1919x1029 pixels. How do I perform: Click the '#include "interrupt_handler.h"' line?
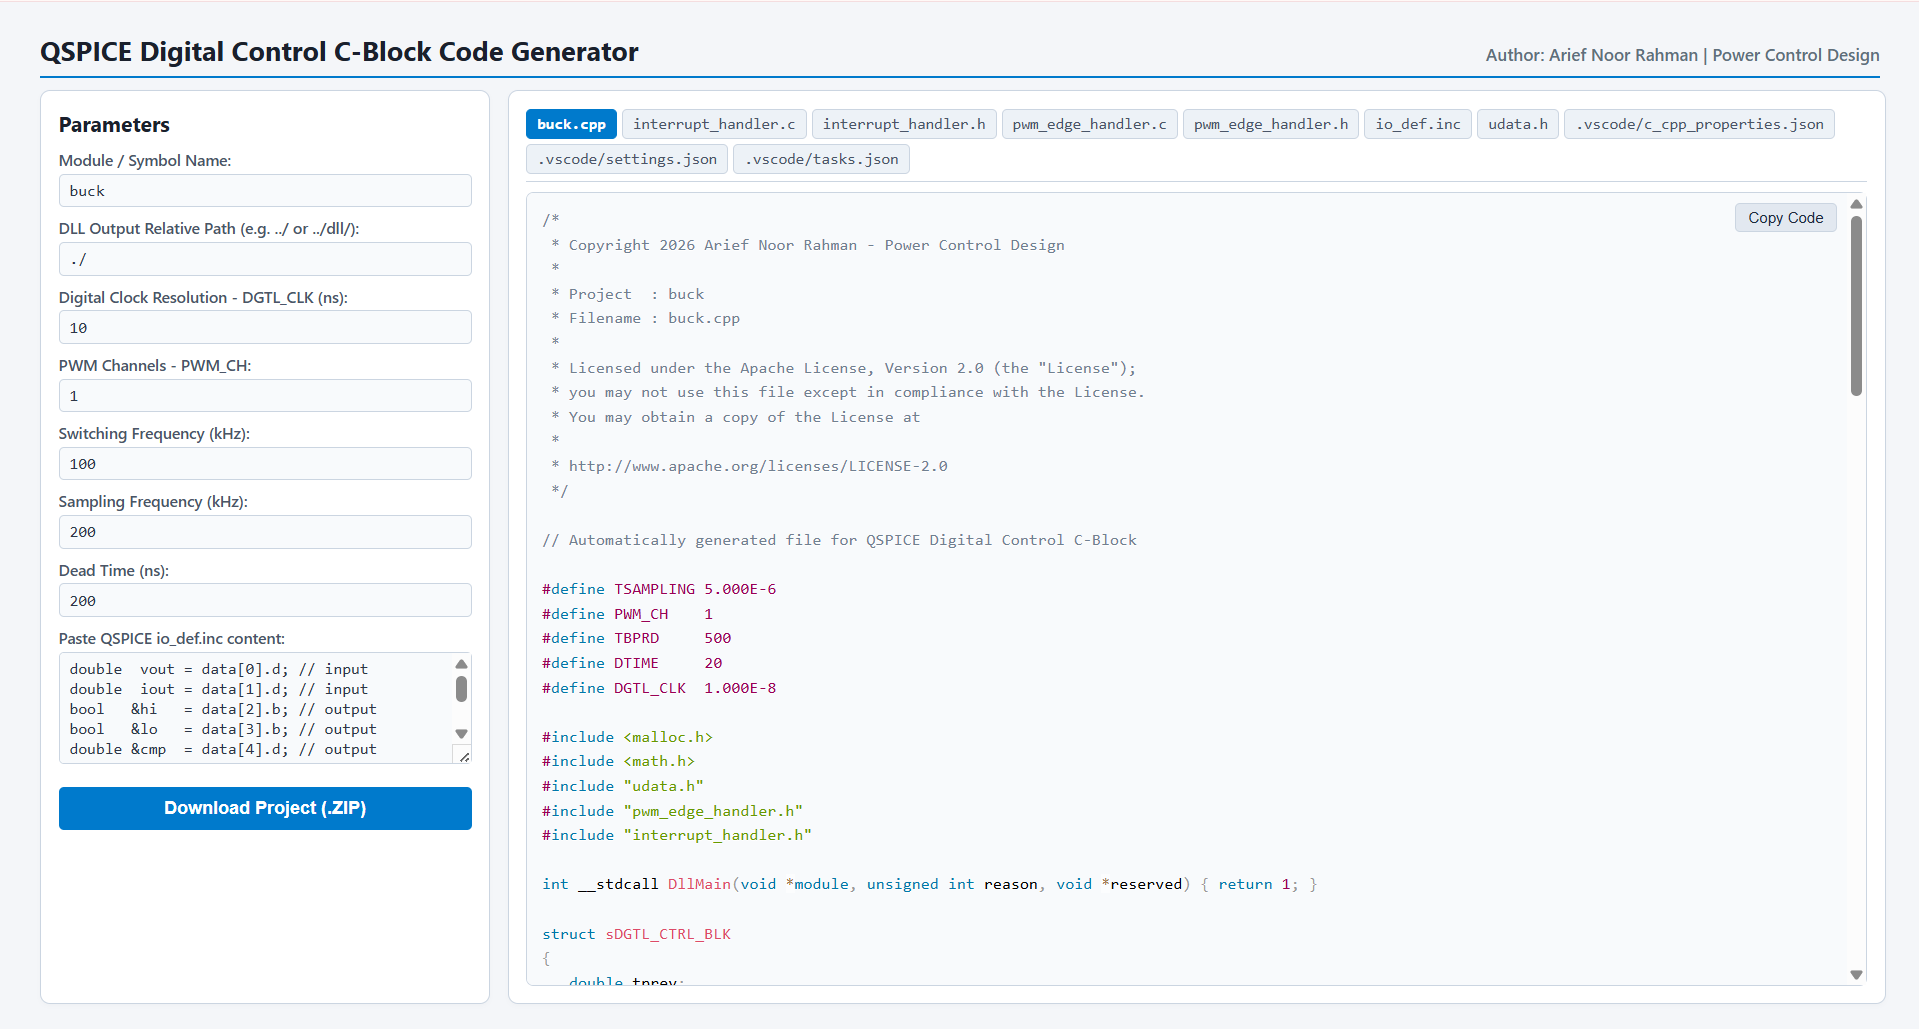677,835
